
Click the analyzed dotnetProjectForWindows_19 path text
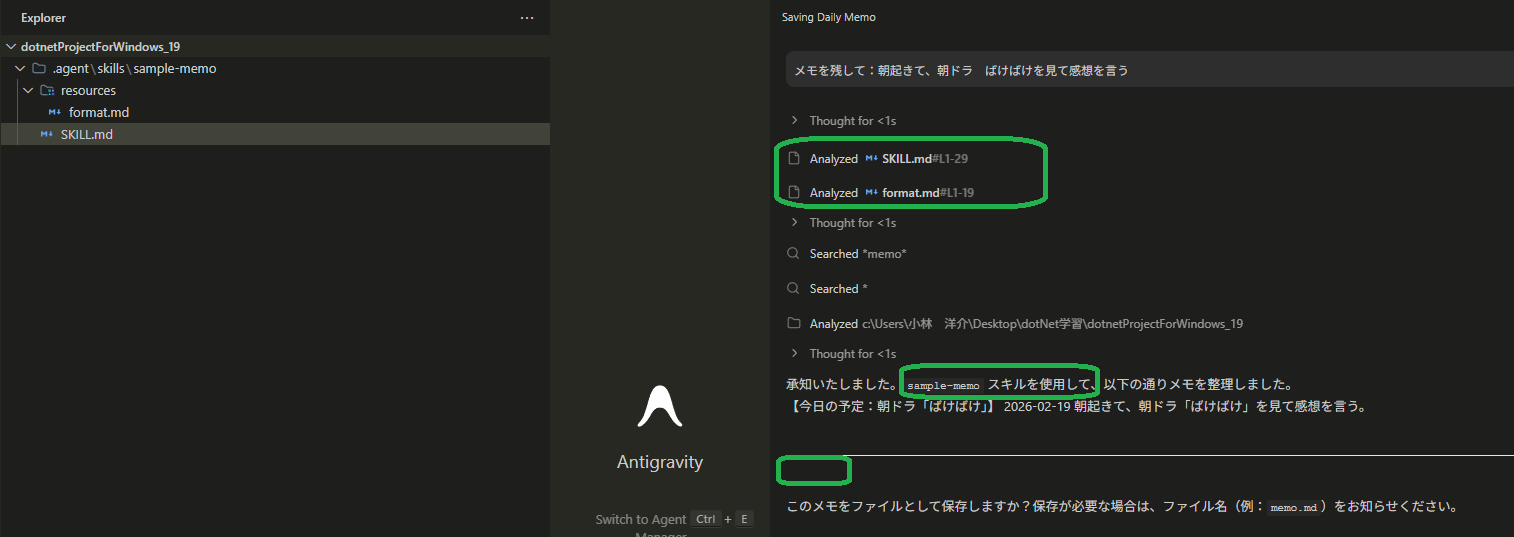1053,324
